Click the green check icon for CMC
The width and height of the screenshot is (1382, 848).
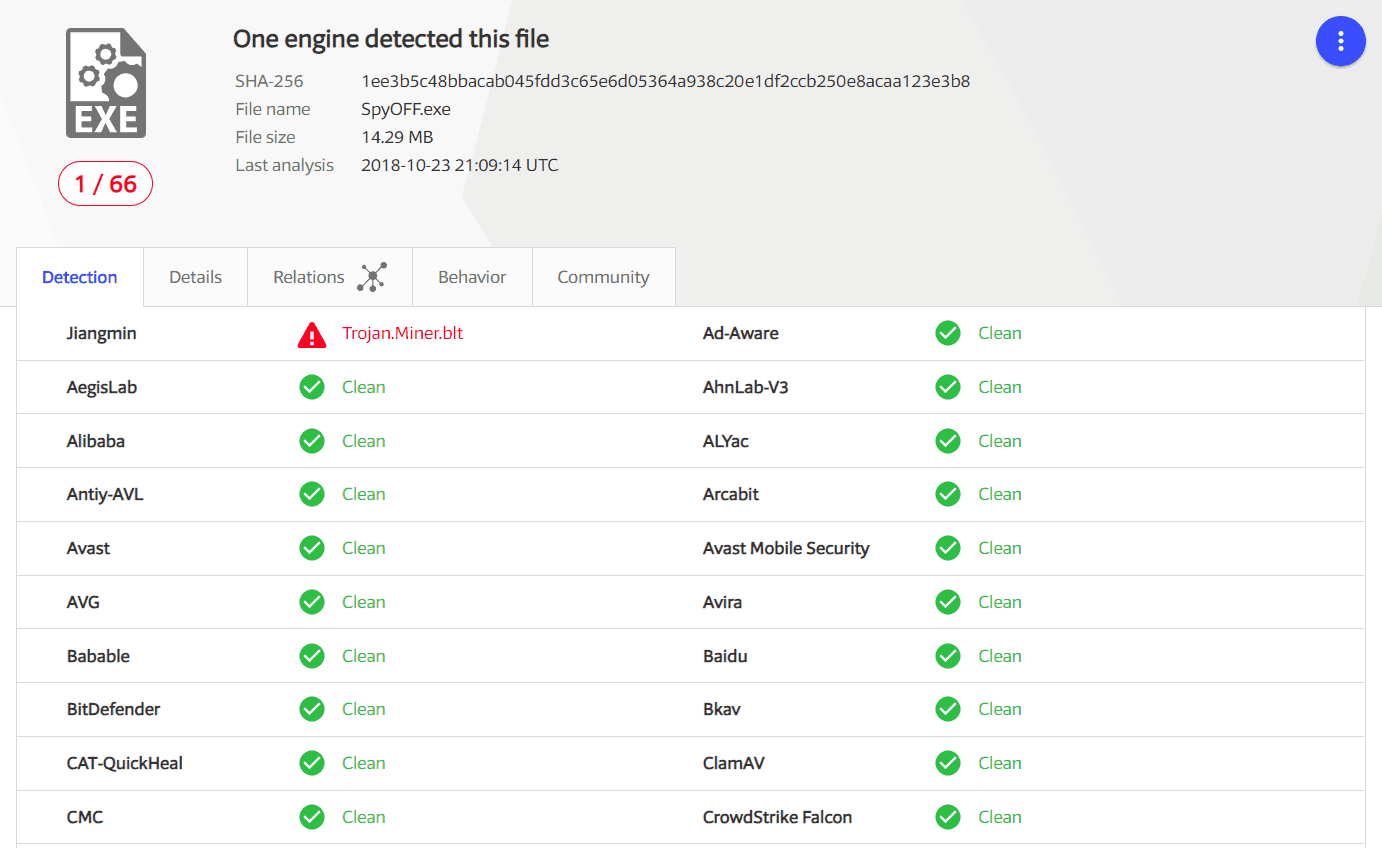coord(312,817)
